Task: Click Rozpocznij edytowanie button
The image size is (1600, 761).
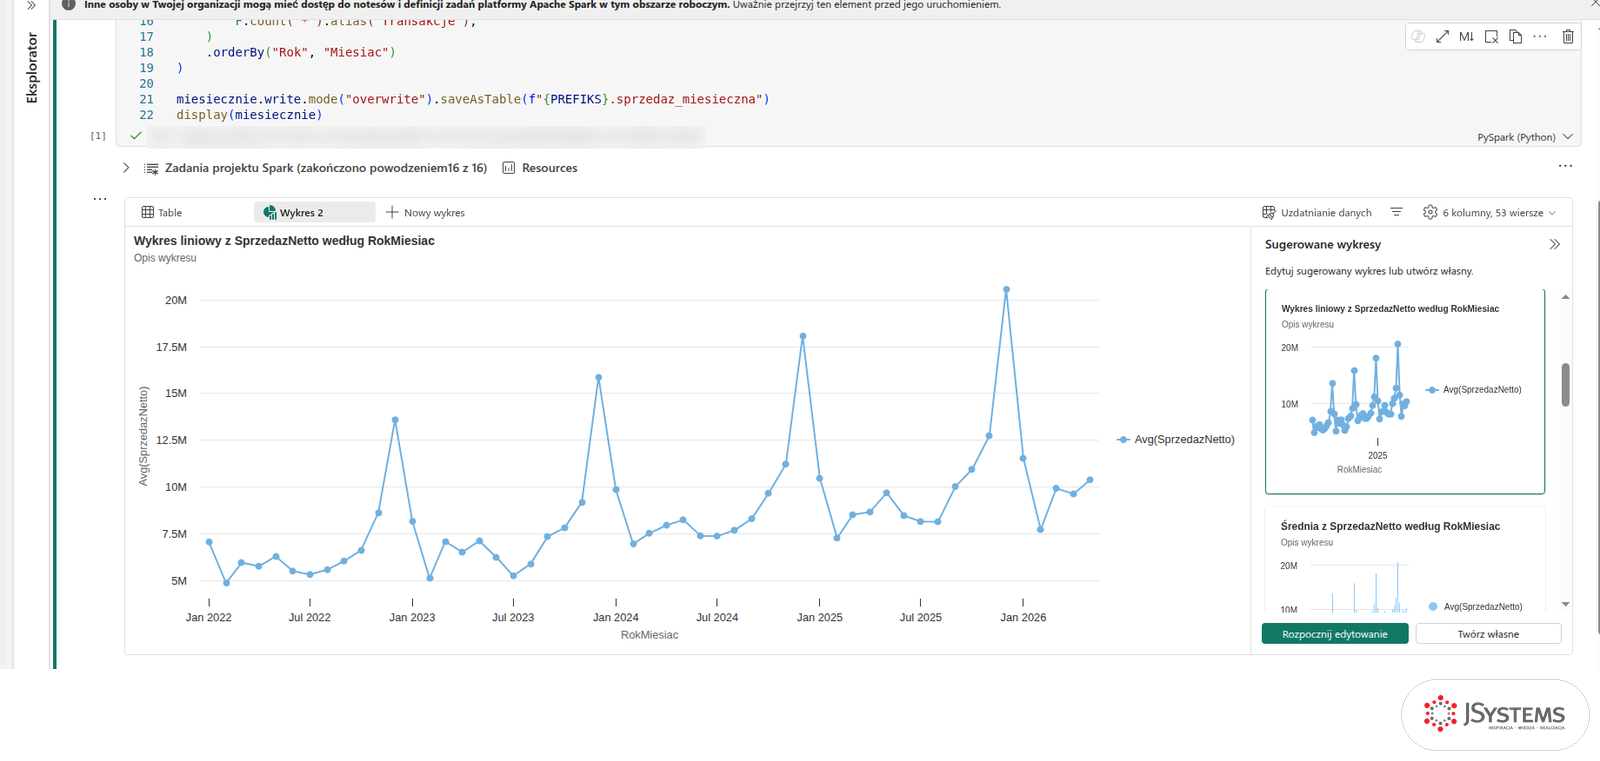Action: (1335, 634)
